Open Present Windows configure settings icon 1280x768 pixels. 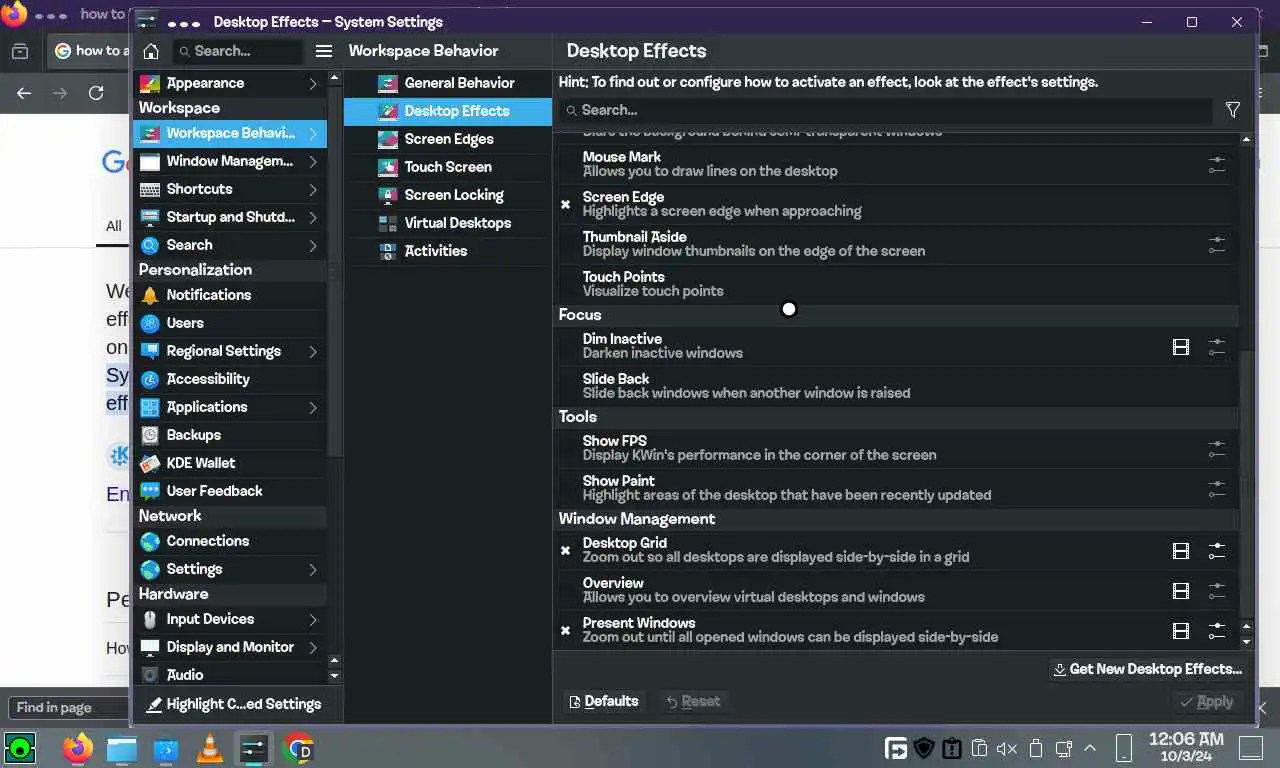[x=1216, y=631]
